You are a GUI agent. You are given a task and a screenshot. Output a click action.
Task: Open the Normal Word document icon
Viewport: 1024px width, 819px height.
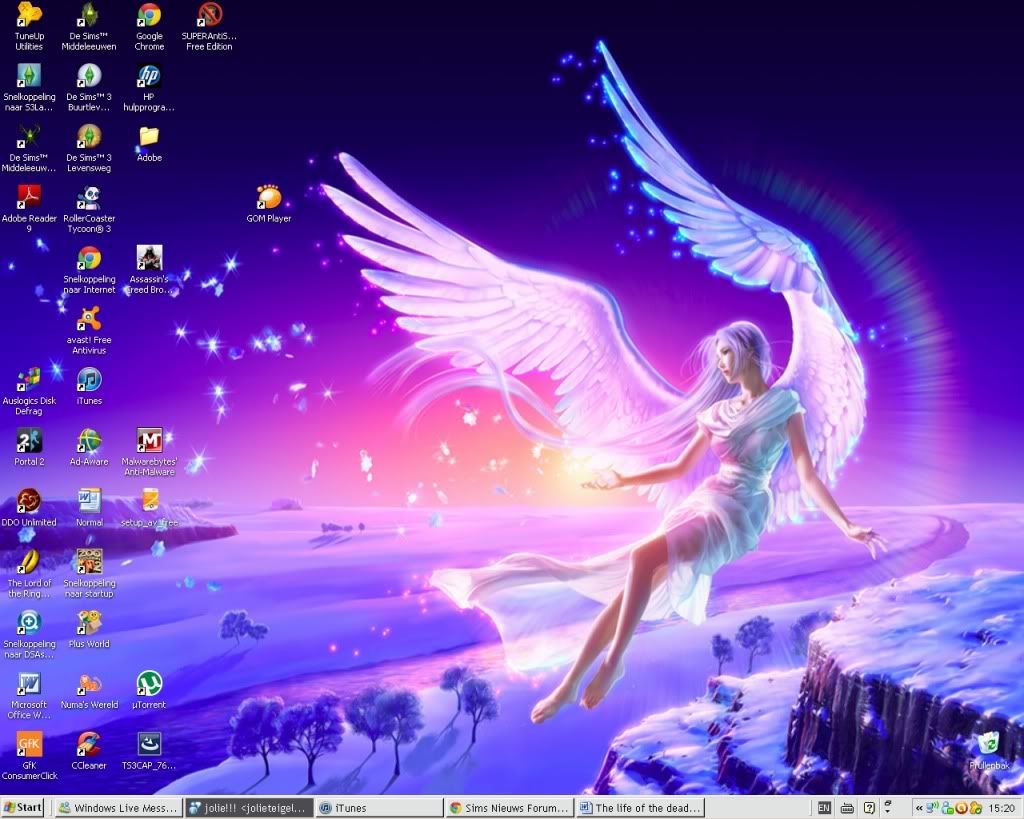(x=89, y=508)
